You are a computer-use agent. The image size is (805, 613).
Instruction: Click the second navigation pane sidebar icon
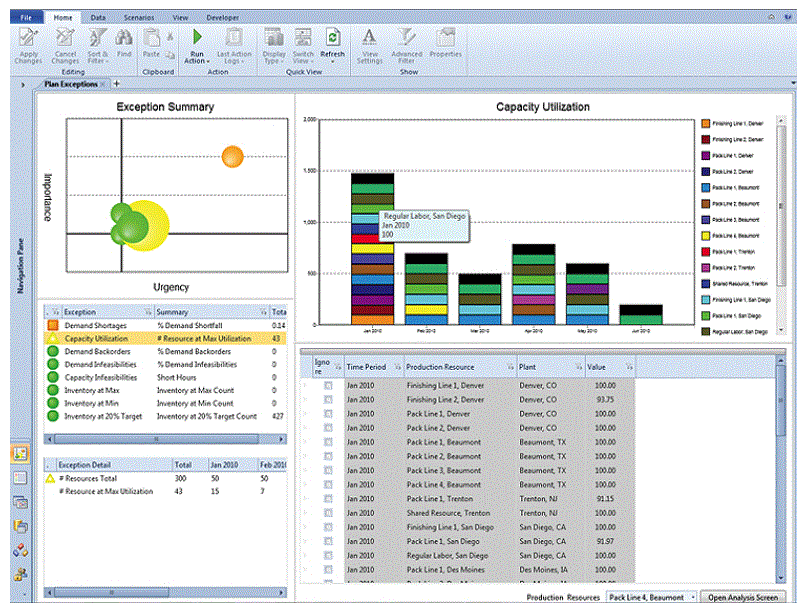click(x=20, y=478)
